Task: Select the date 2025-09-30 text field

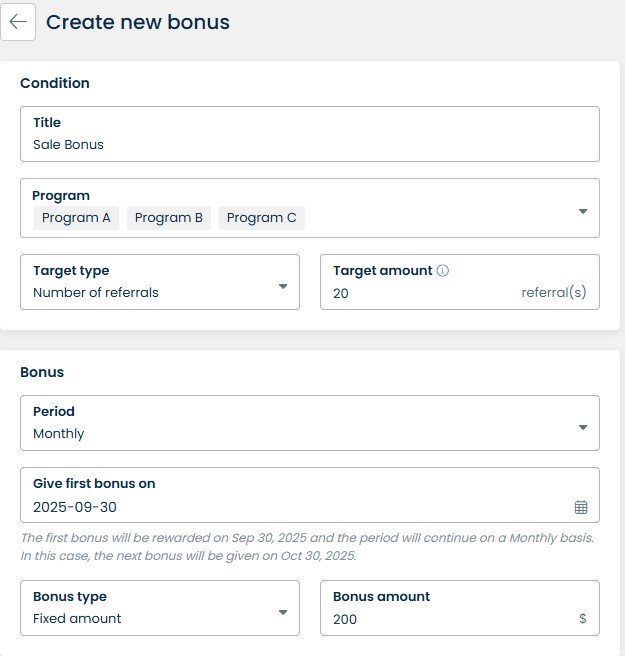Action: 75,507
